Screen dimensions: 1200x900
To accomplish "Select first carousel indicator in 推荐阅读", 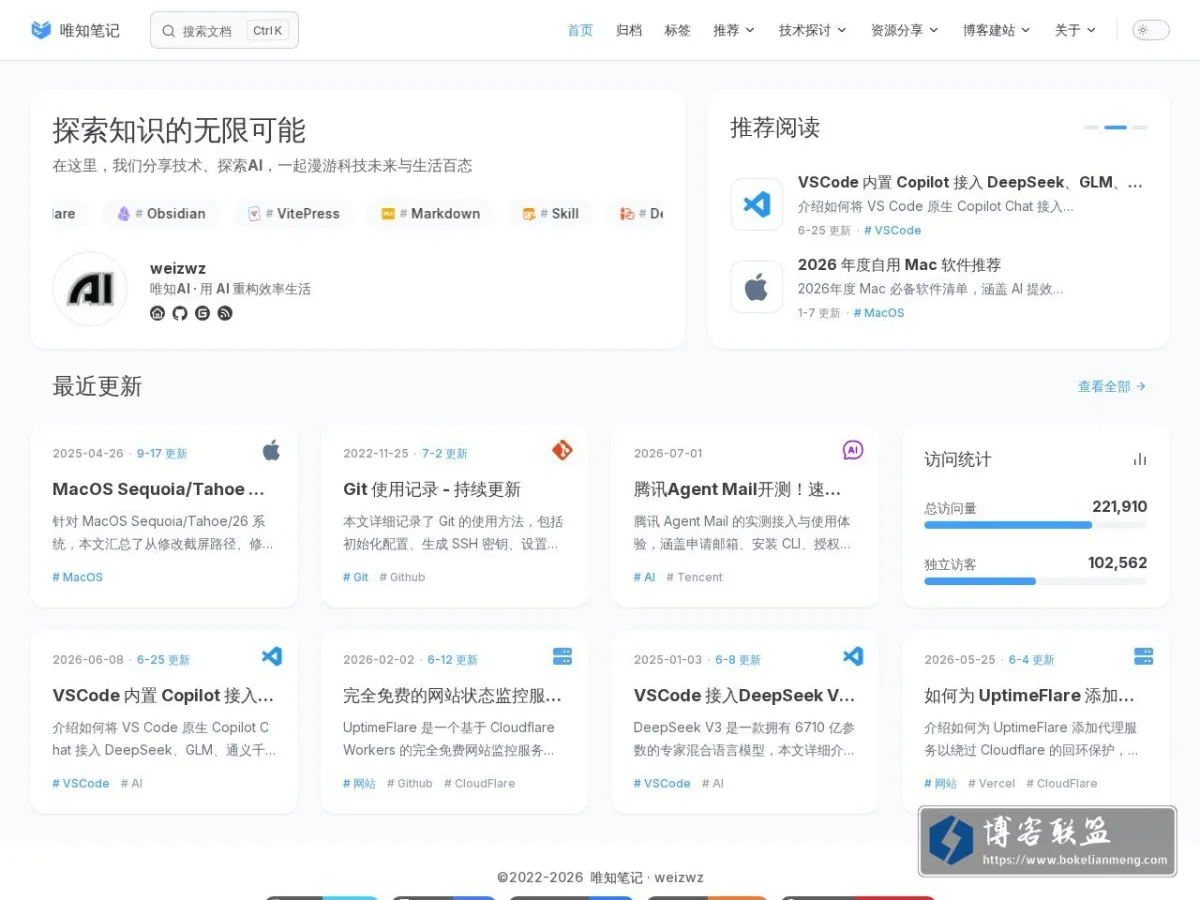I will pos(1091,128).
